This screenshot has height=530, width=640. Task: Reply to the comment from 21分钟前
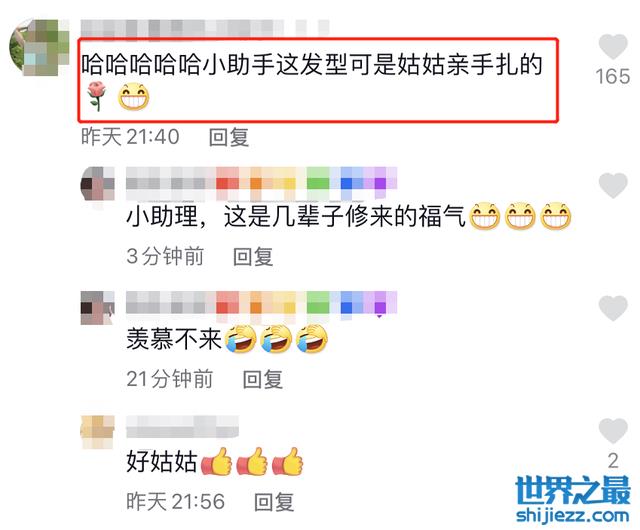tap(262, 379)
